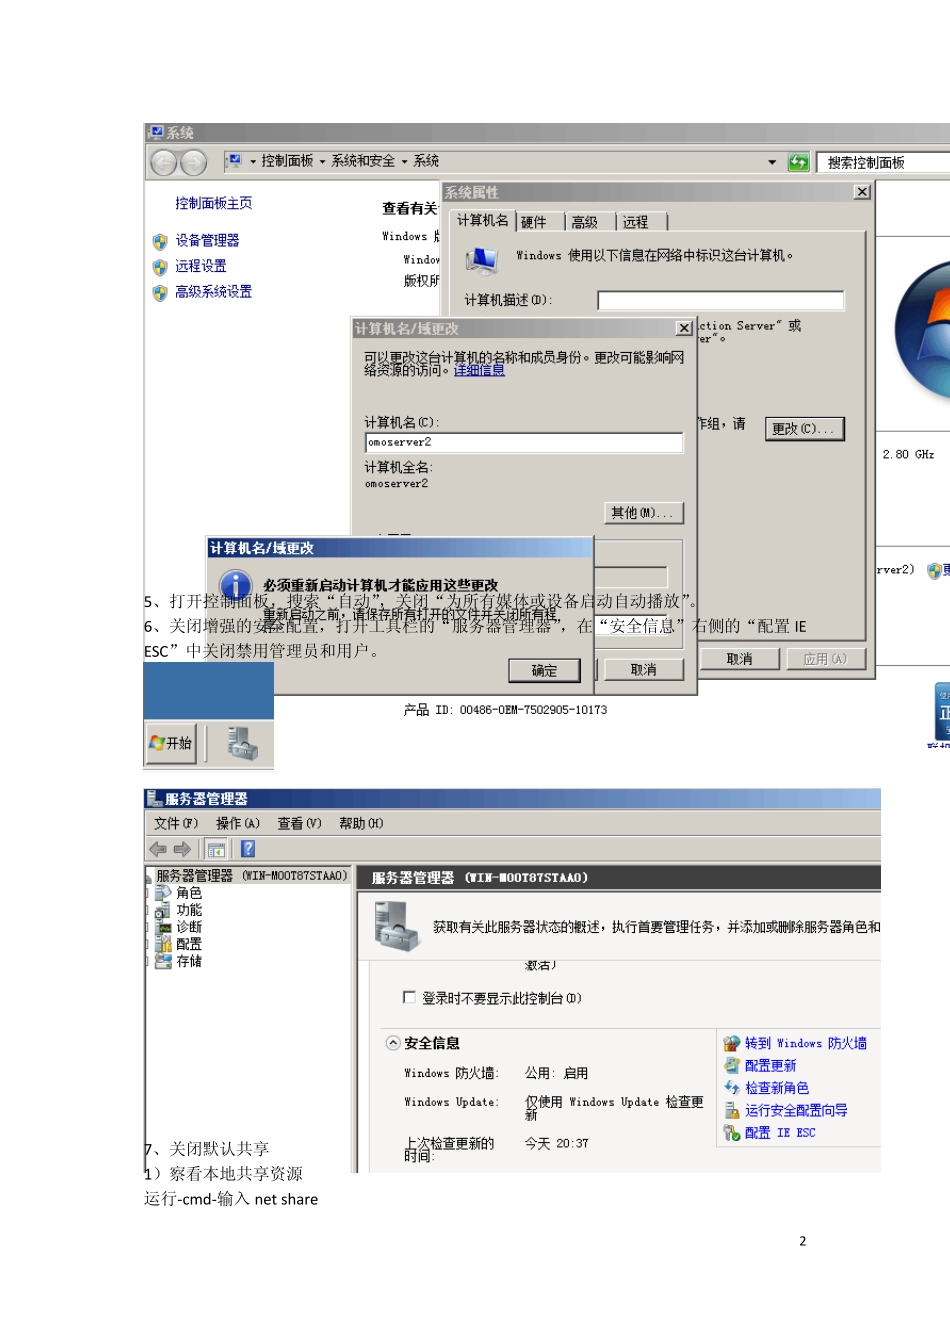This screenshot has width=950, height=1344.
Task: Expand the 控制面板 breadcrumb arrow
Action: click(322, 162)
